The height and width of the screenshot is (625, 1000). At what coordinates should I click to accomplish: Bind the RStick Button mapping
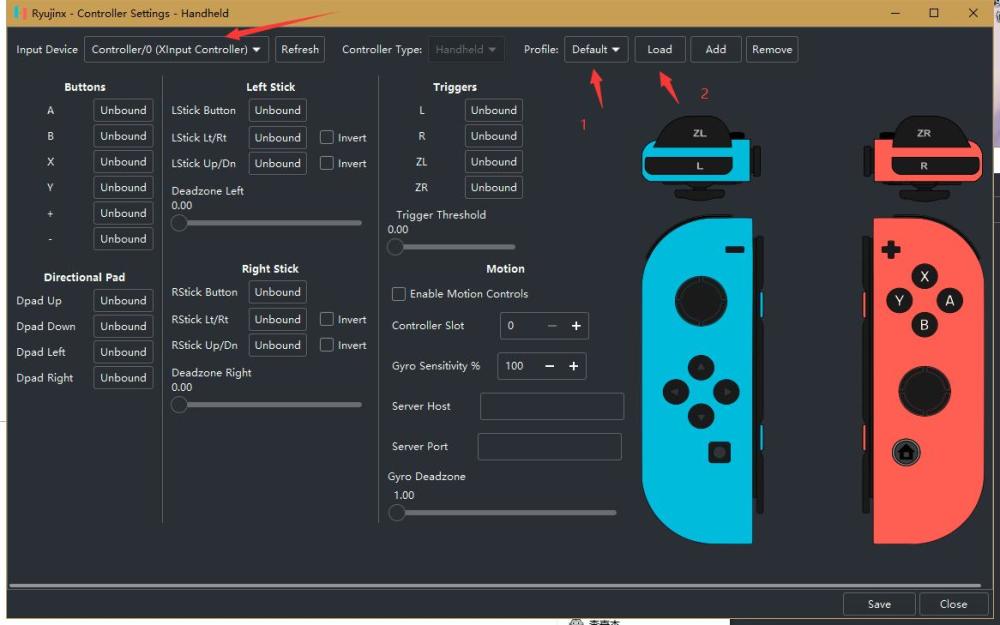pos(277,292)
